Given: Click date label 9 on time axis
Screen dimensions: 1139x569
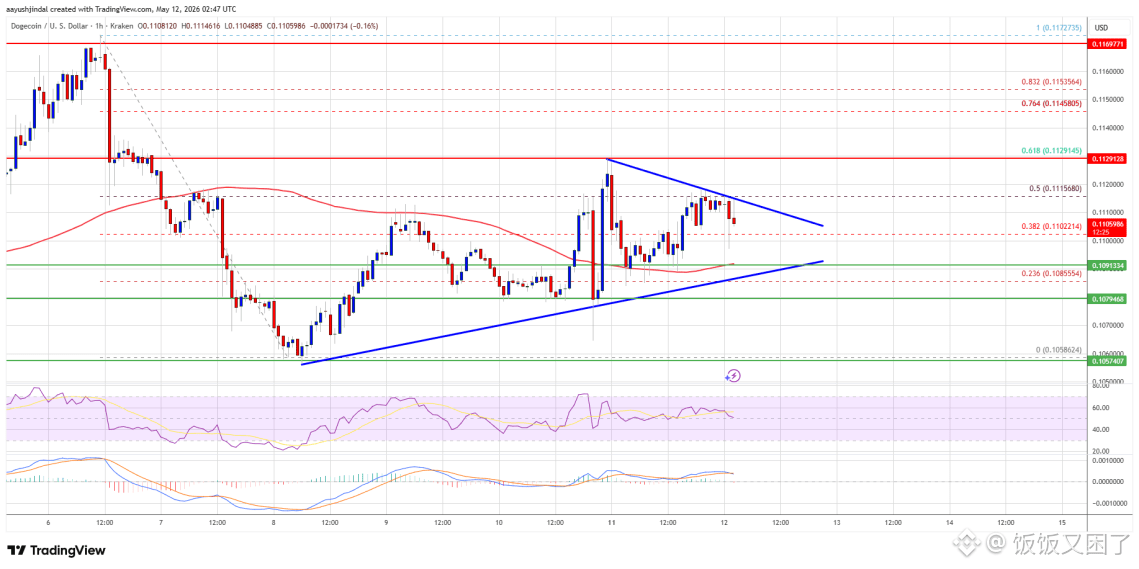Looking at the screenshot, I should 386,522.
